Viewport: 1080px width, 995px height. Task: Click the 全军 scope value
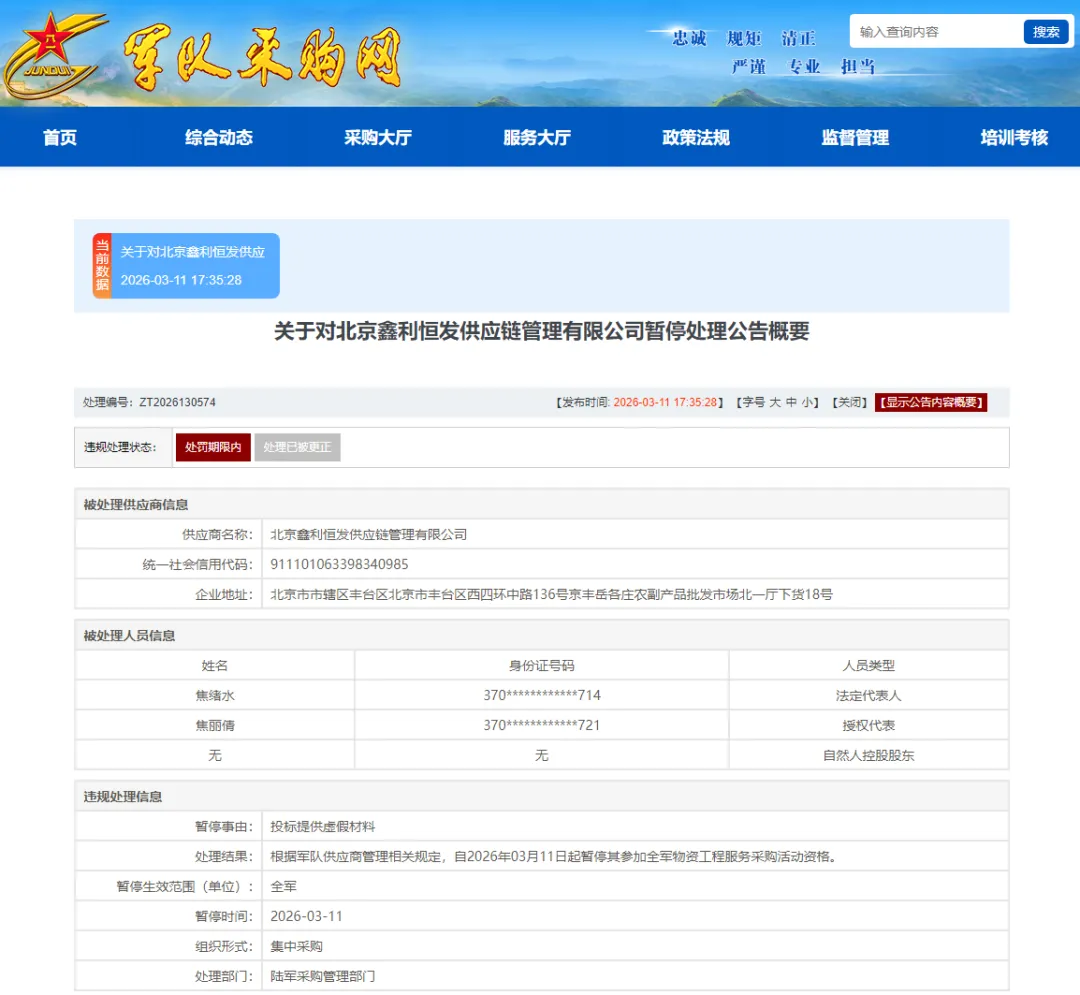(x=283, y=886)
